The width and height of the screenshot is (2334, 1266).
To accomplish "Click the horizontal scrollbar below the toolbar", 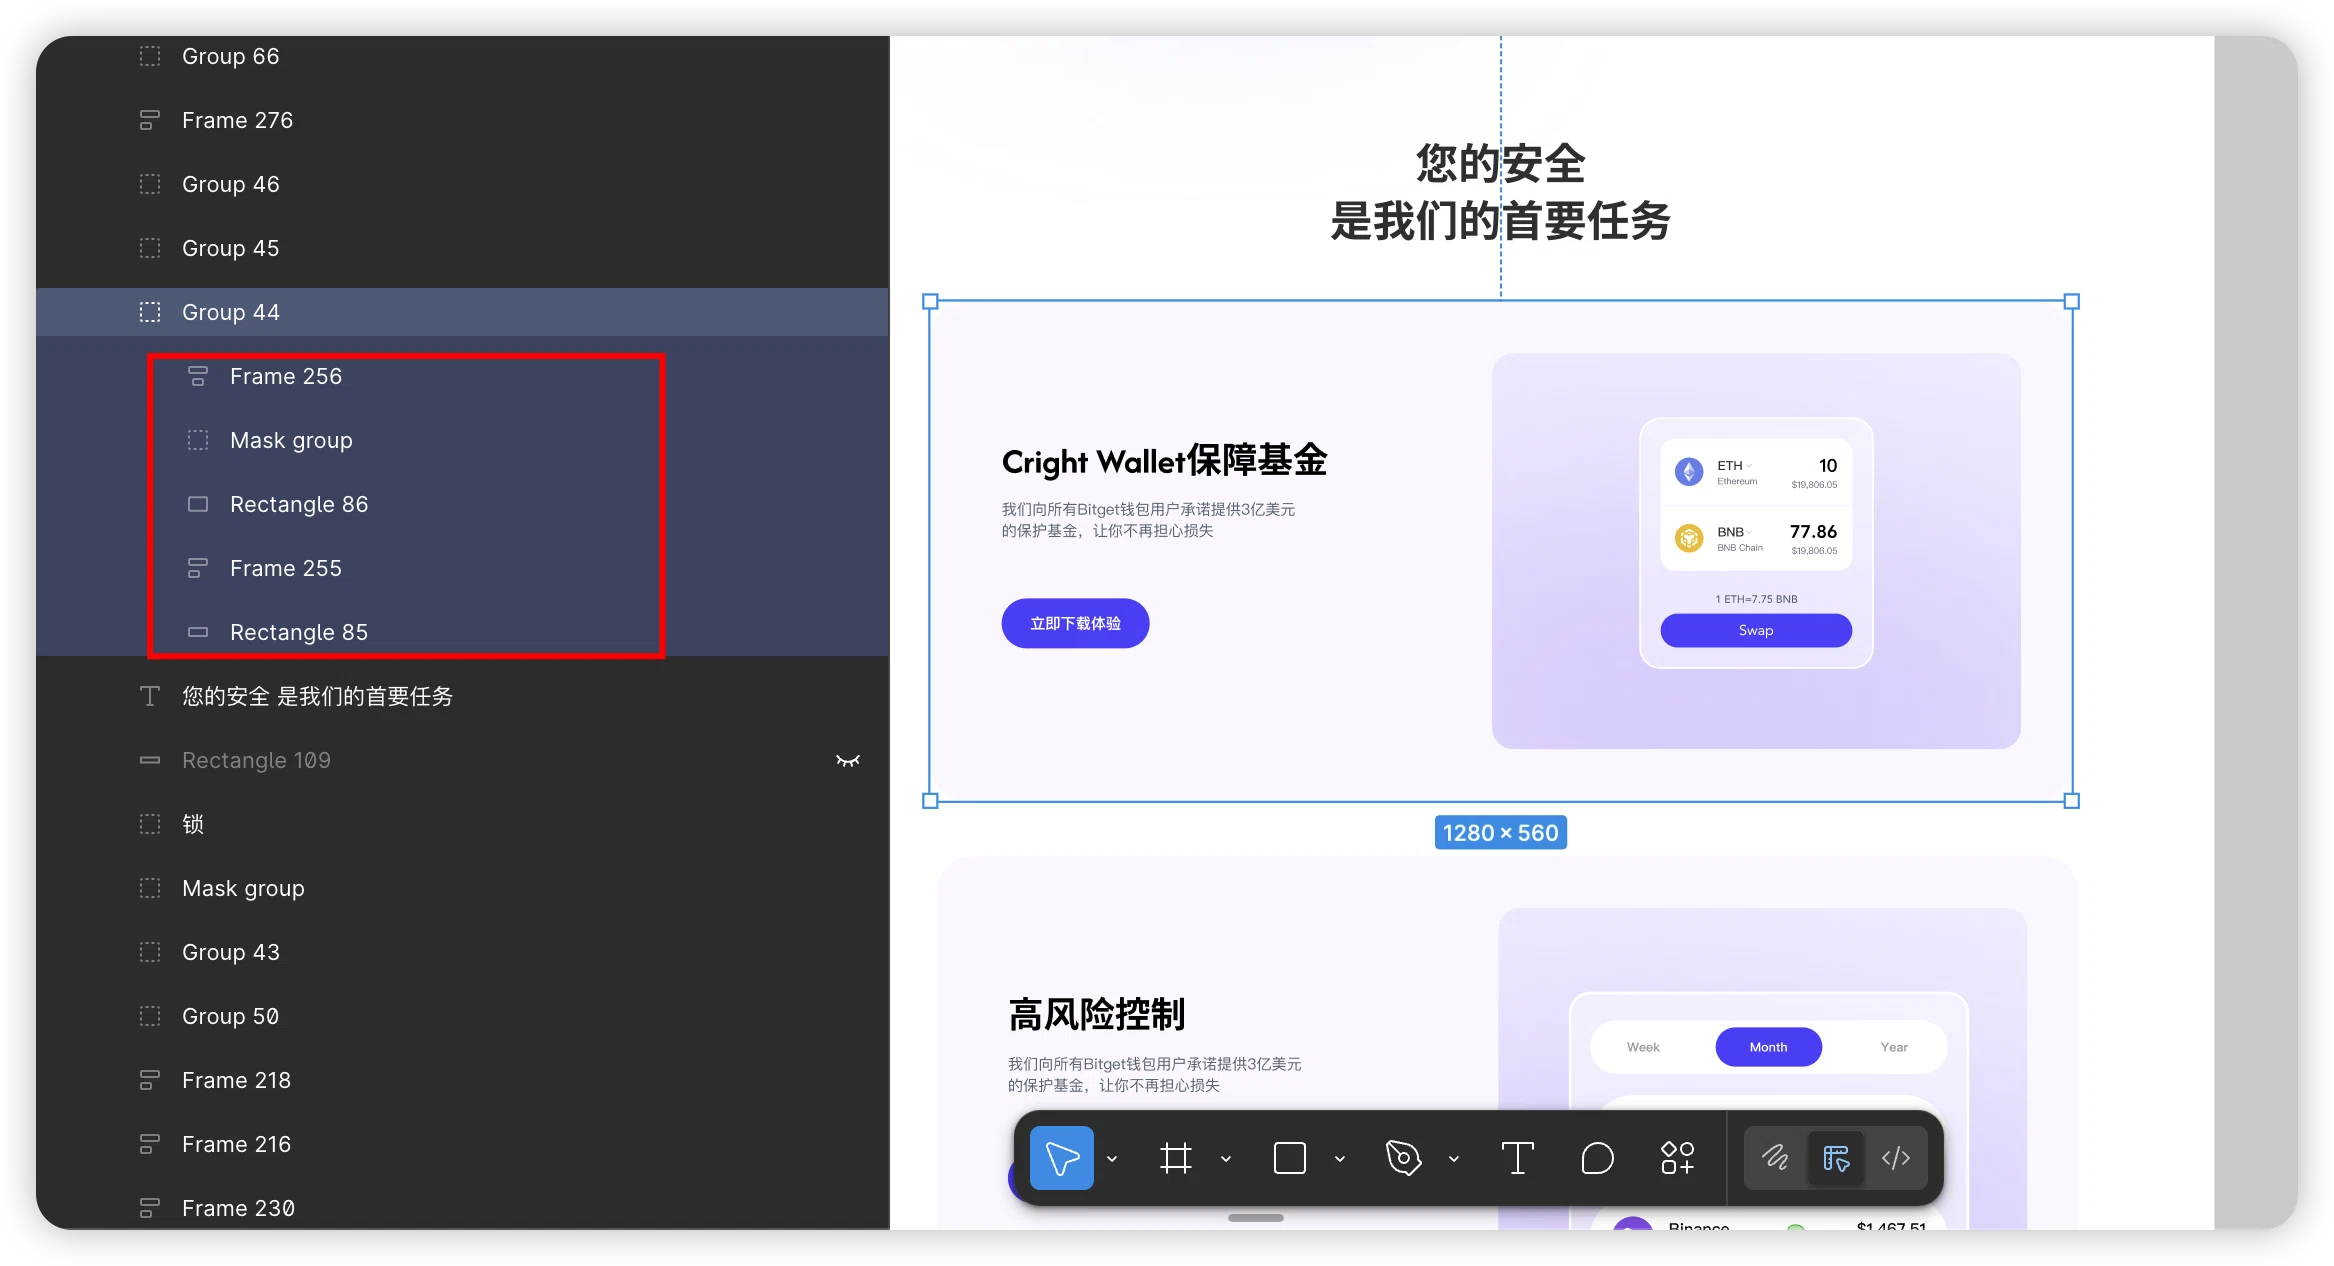I will coord(1256,1218).
